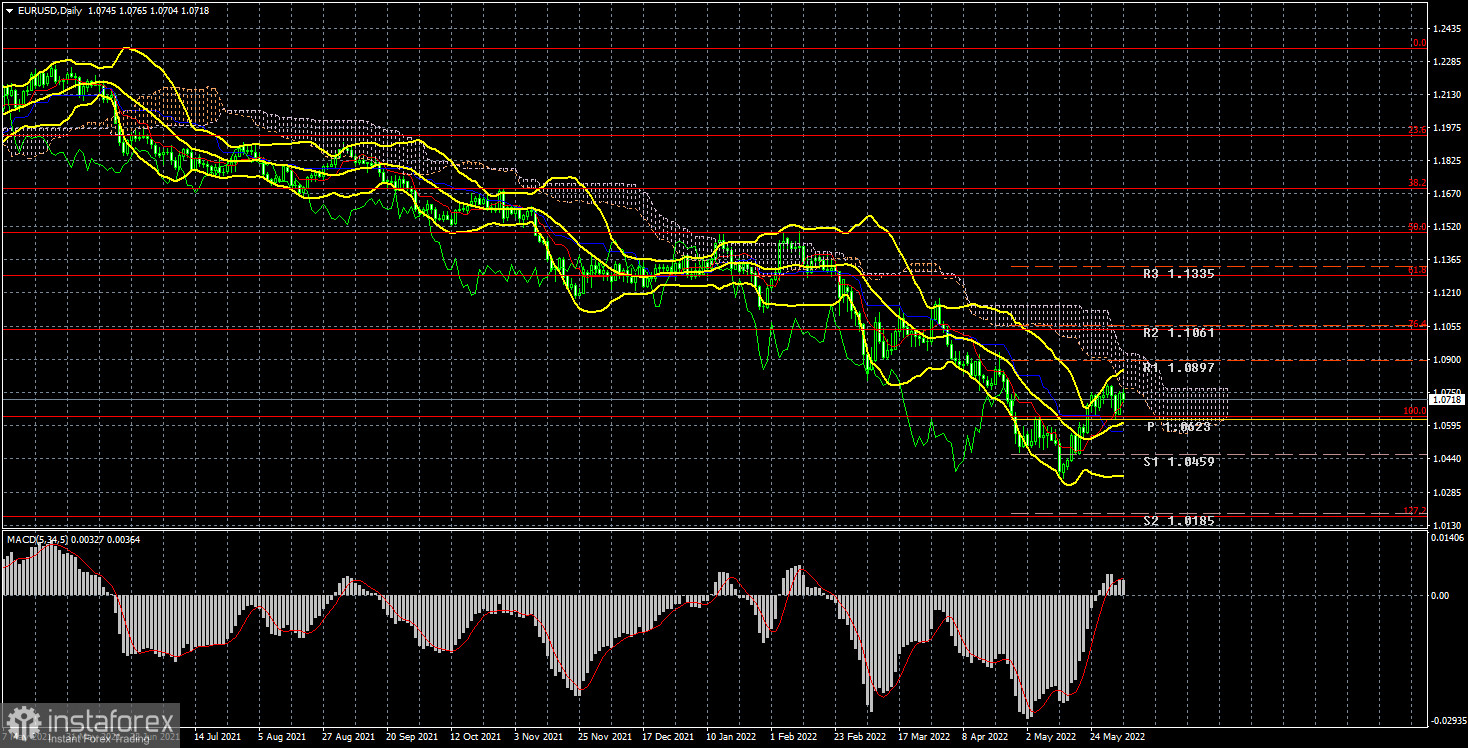Click the 1.2435 price axis value
This screenshot has width=1468, height=748.
1446,29
